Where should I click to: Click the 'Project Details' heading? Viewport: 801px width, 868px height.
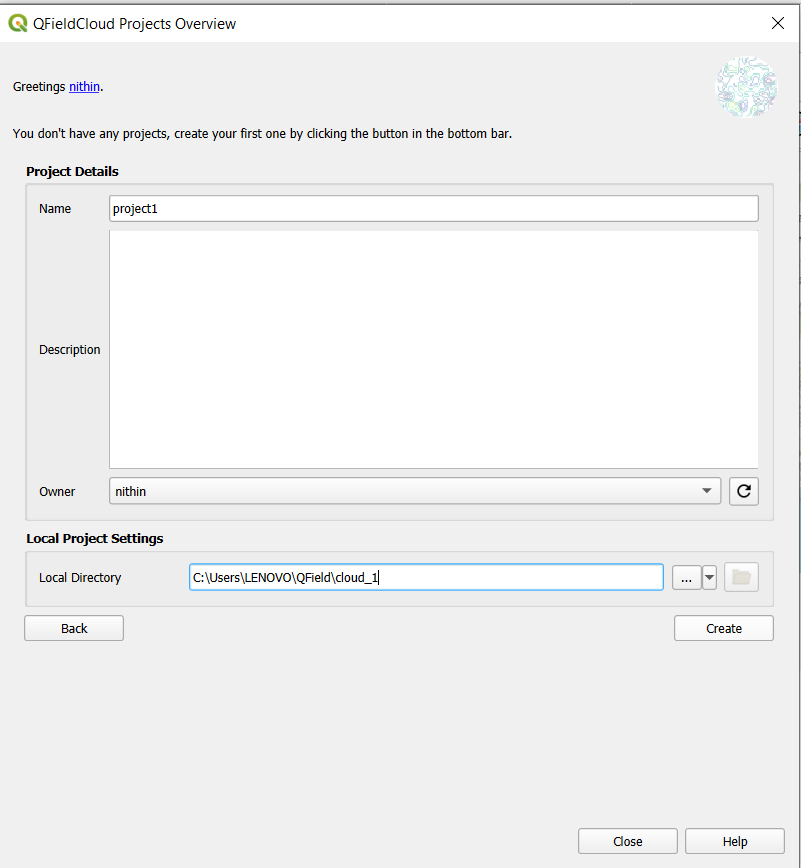(73, 172)
